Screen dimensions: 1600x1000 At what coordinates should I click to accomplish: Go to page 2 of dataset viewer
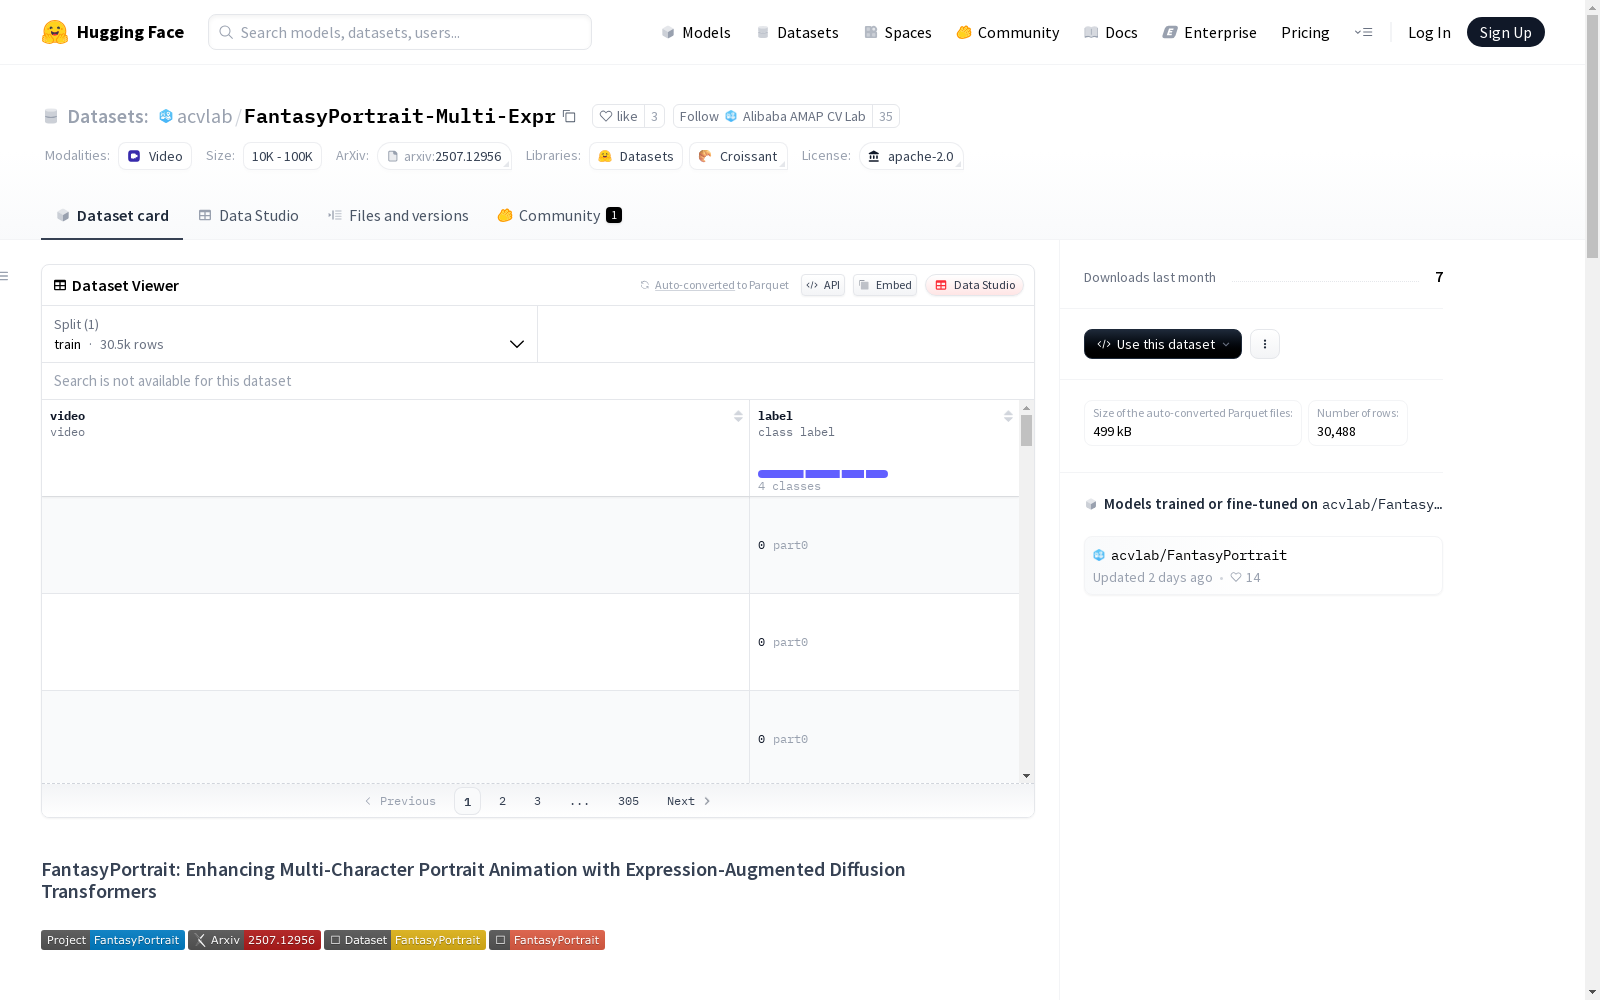click(502, 801)
